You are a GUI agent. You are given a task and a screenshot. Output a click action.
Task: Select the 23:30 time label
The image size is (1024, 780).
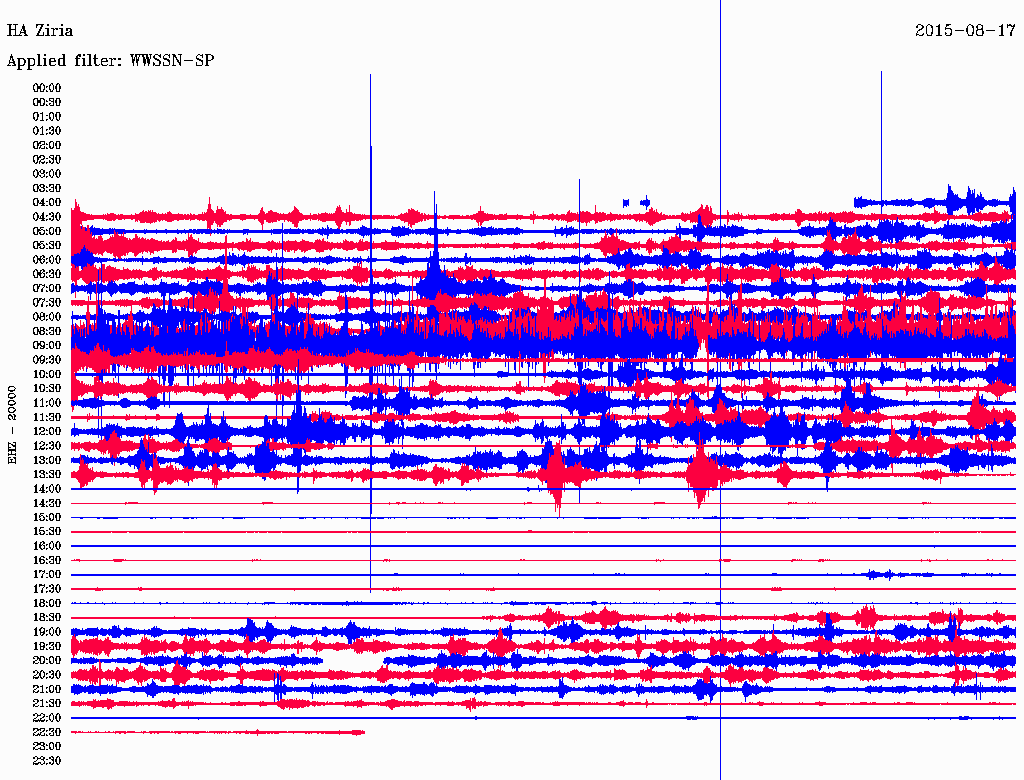click(x=47, y=761)
